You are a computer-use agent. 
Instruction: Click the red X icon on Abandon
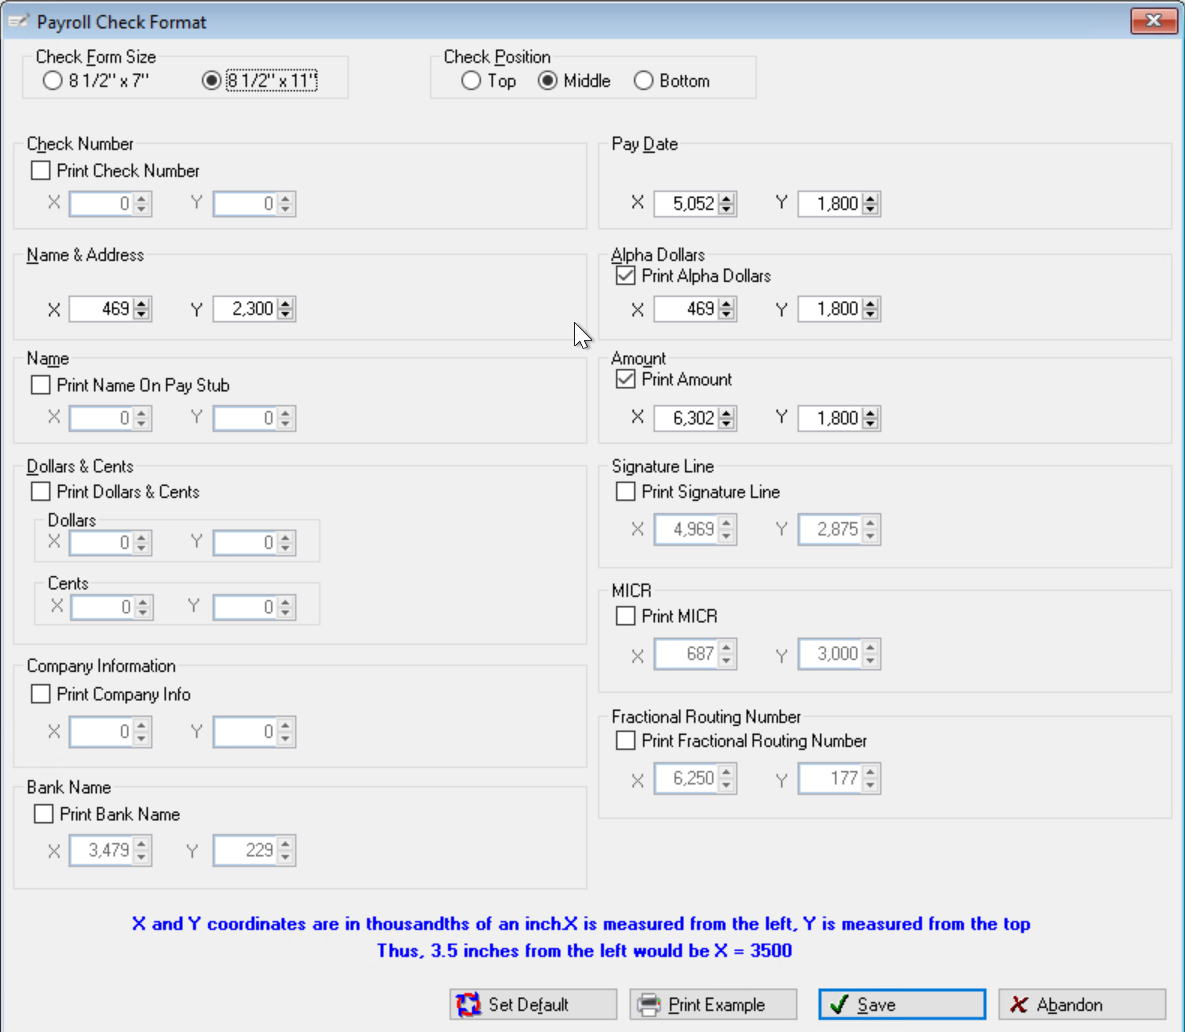point(1018,1004)
